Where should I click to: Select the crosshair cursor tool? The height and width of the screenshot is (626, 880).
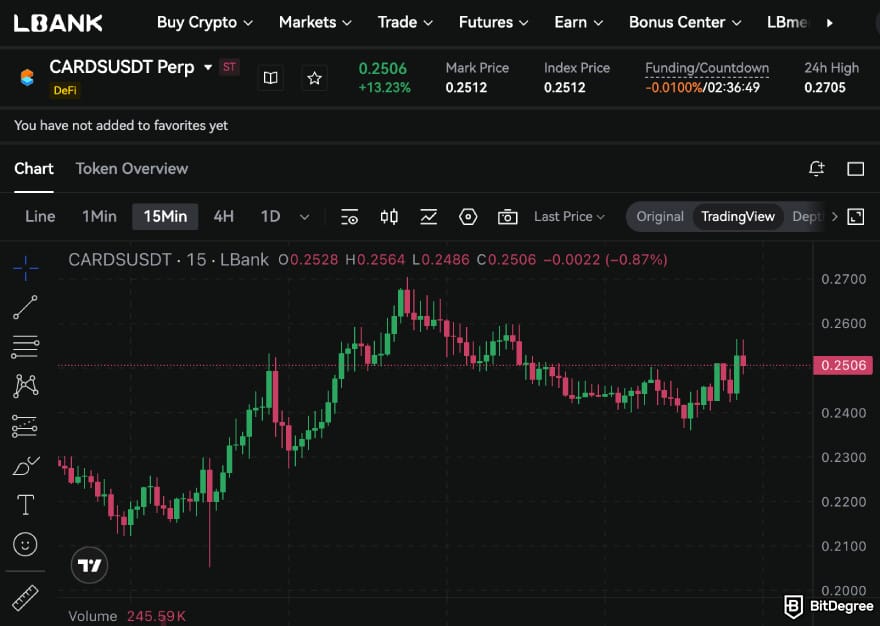26,268
